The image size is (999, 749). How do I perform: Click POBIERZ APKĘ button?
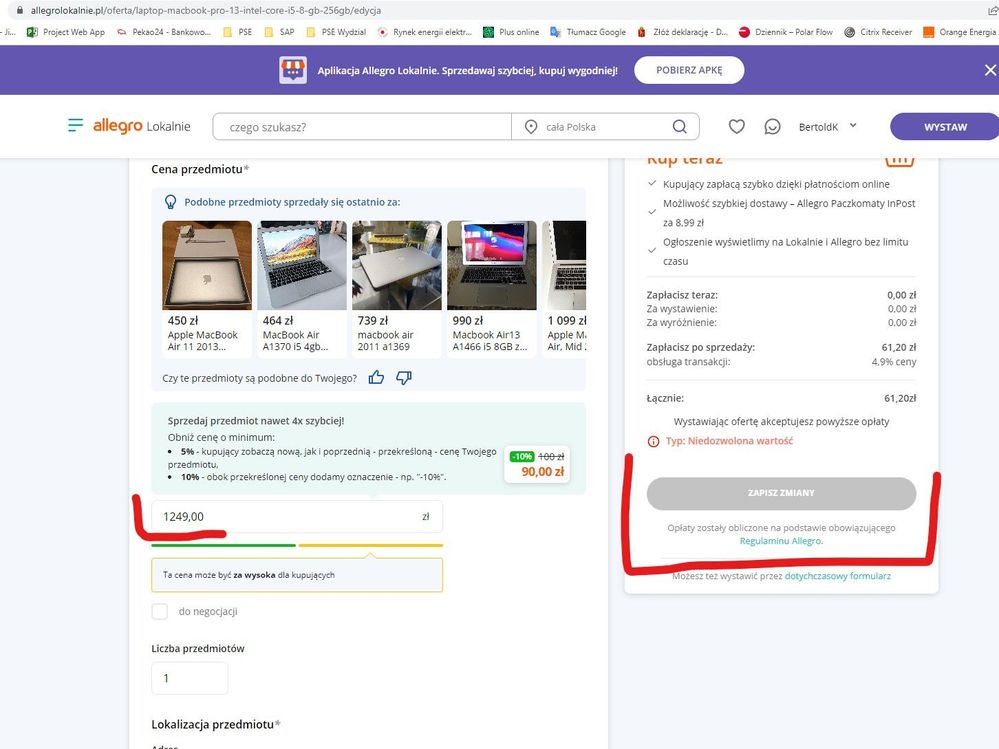[689, 70]
